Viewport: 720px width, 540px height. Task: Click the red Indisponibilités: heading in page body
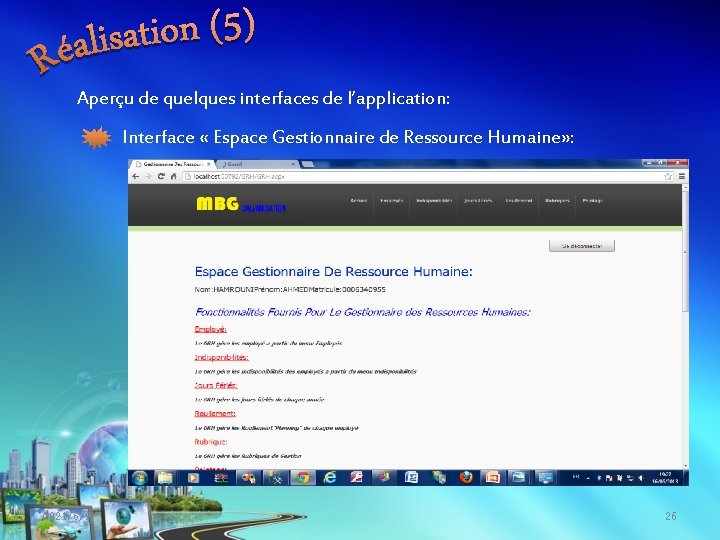pos(221,357)
